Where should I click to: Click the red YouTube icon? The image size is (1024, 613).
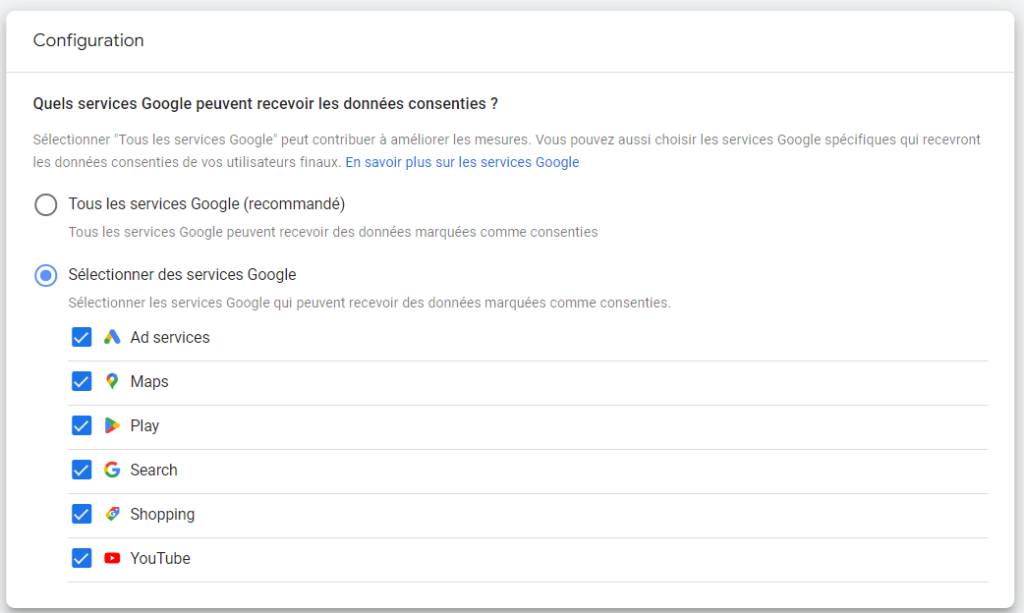[112, 558]
